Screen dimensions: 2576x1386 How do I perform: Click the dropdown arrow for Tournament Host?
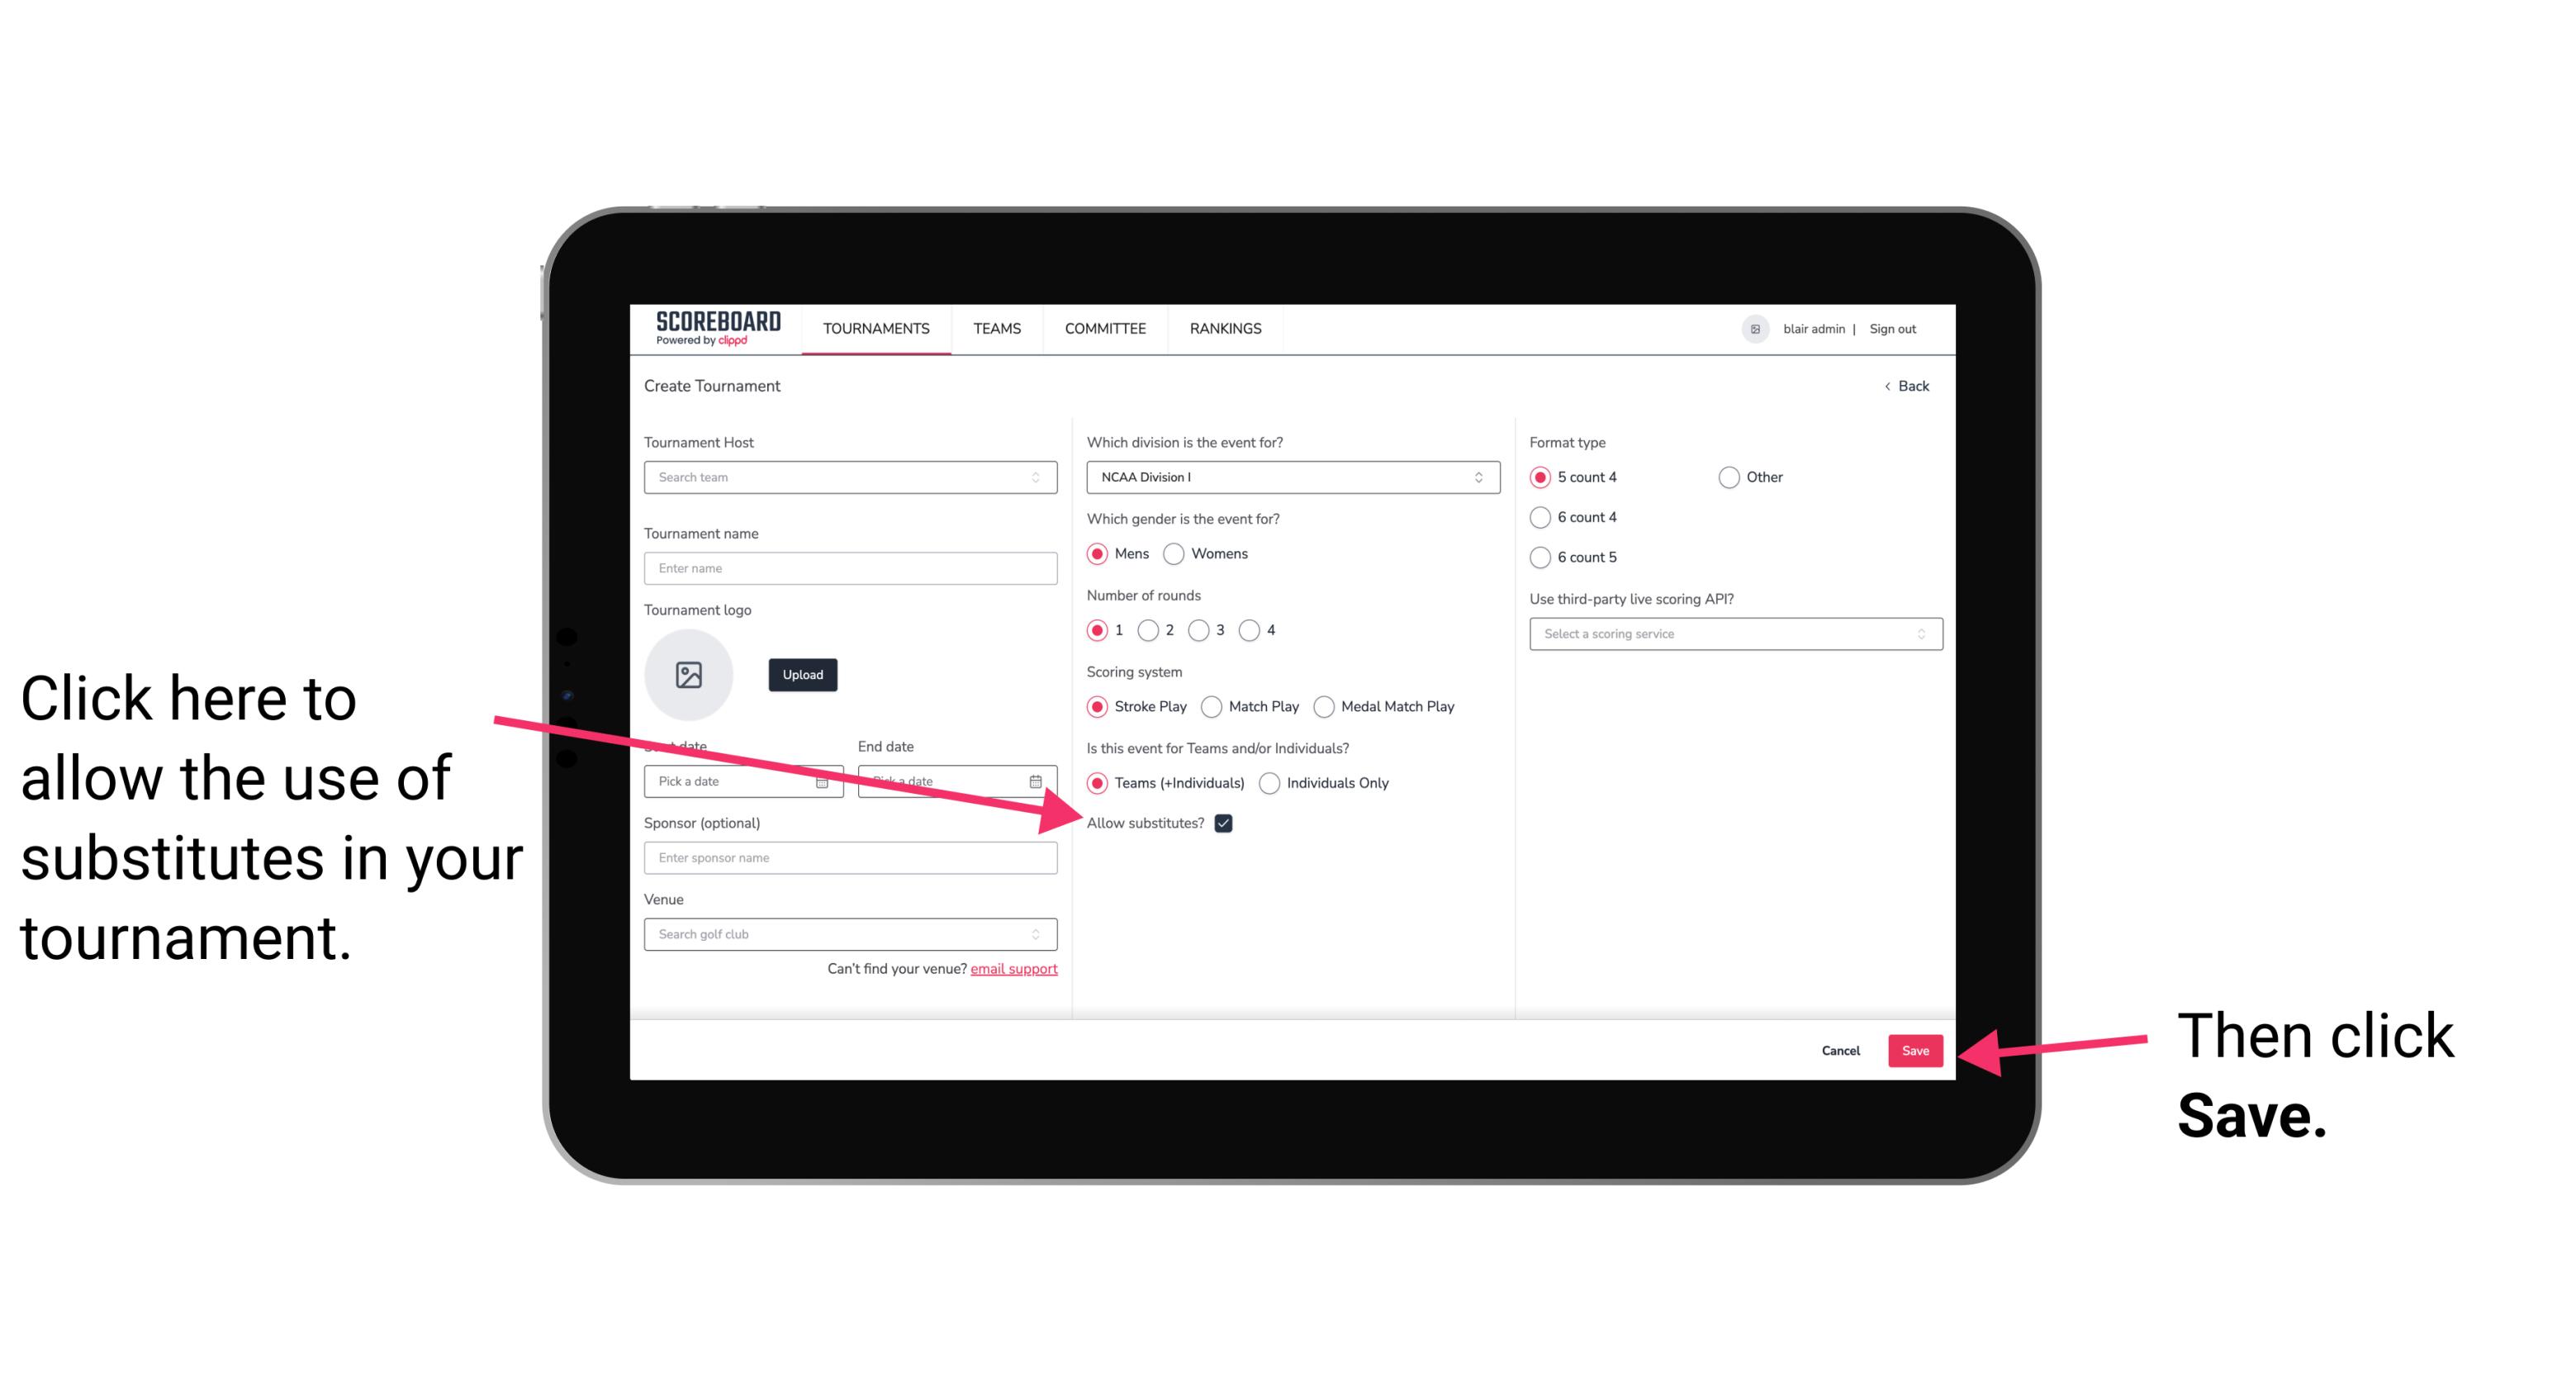tap(1041, 477)
